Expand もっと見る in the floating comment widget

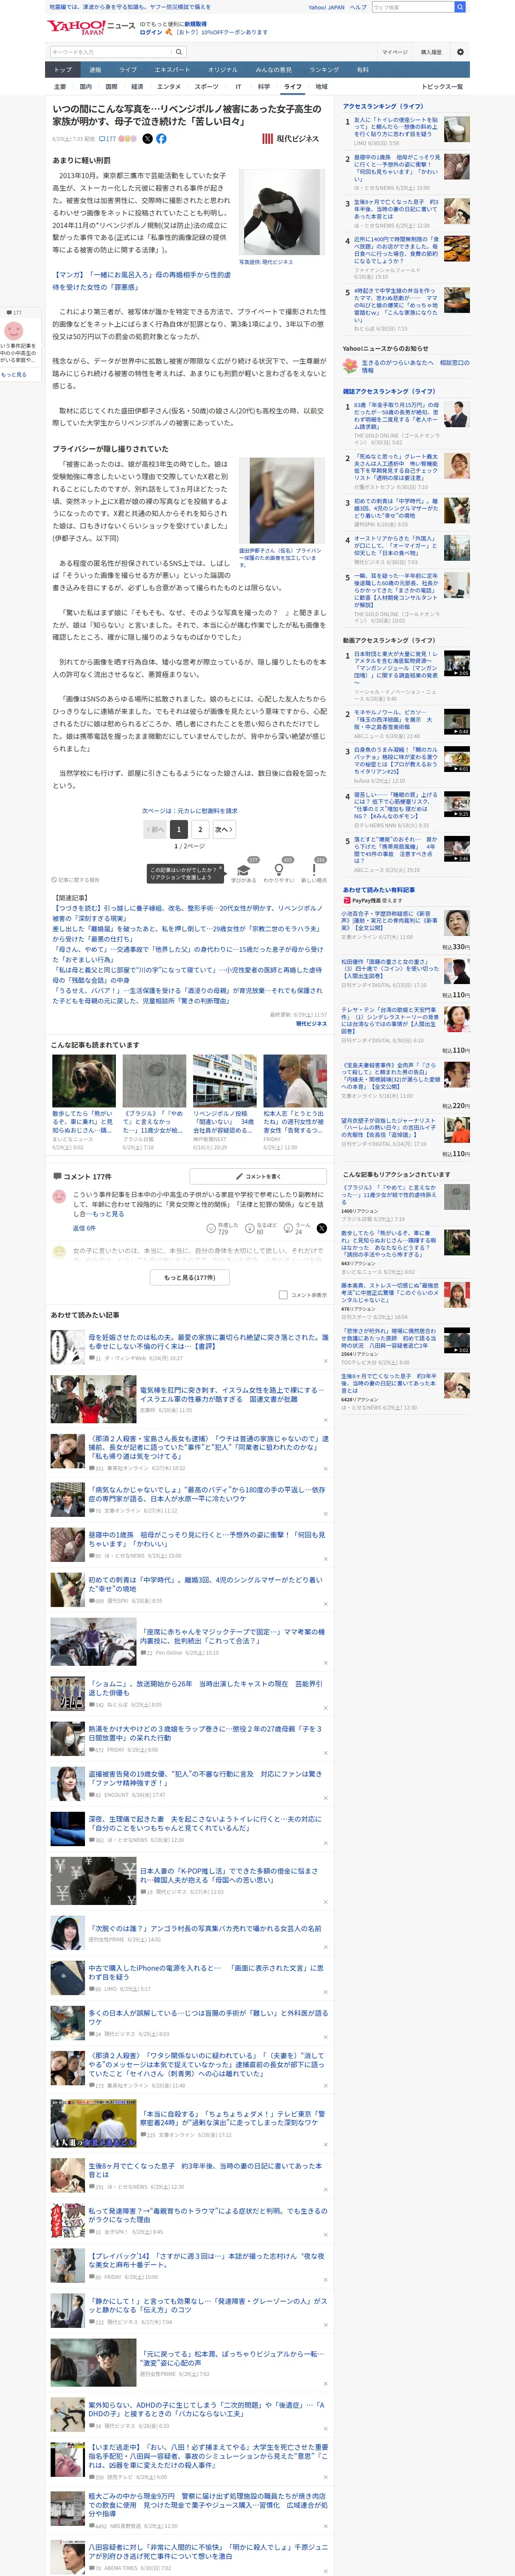click(x=14, y=375)
